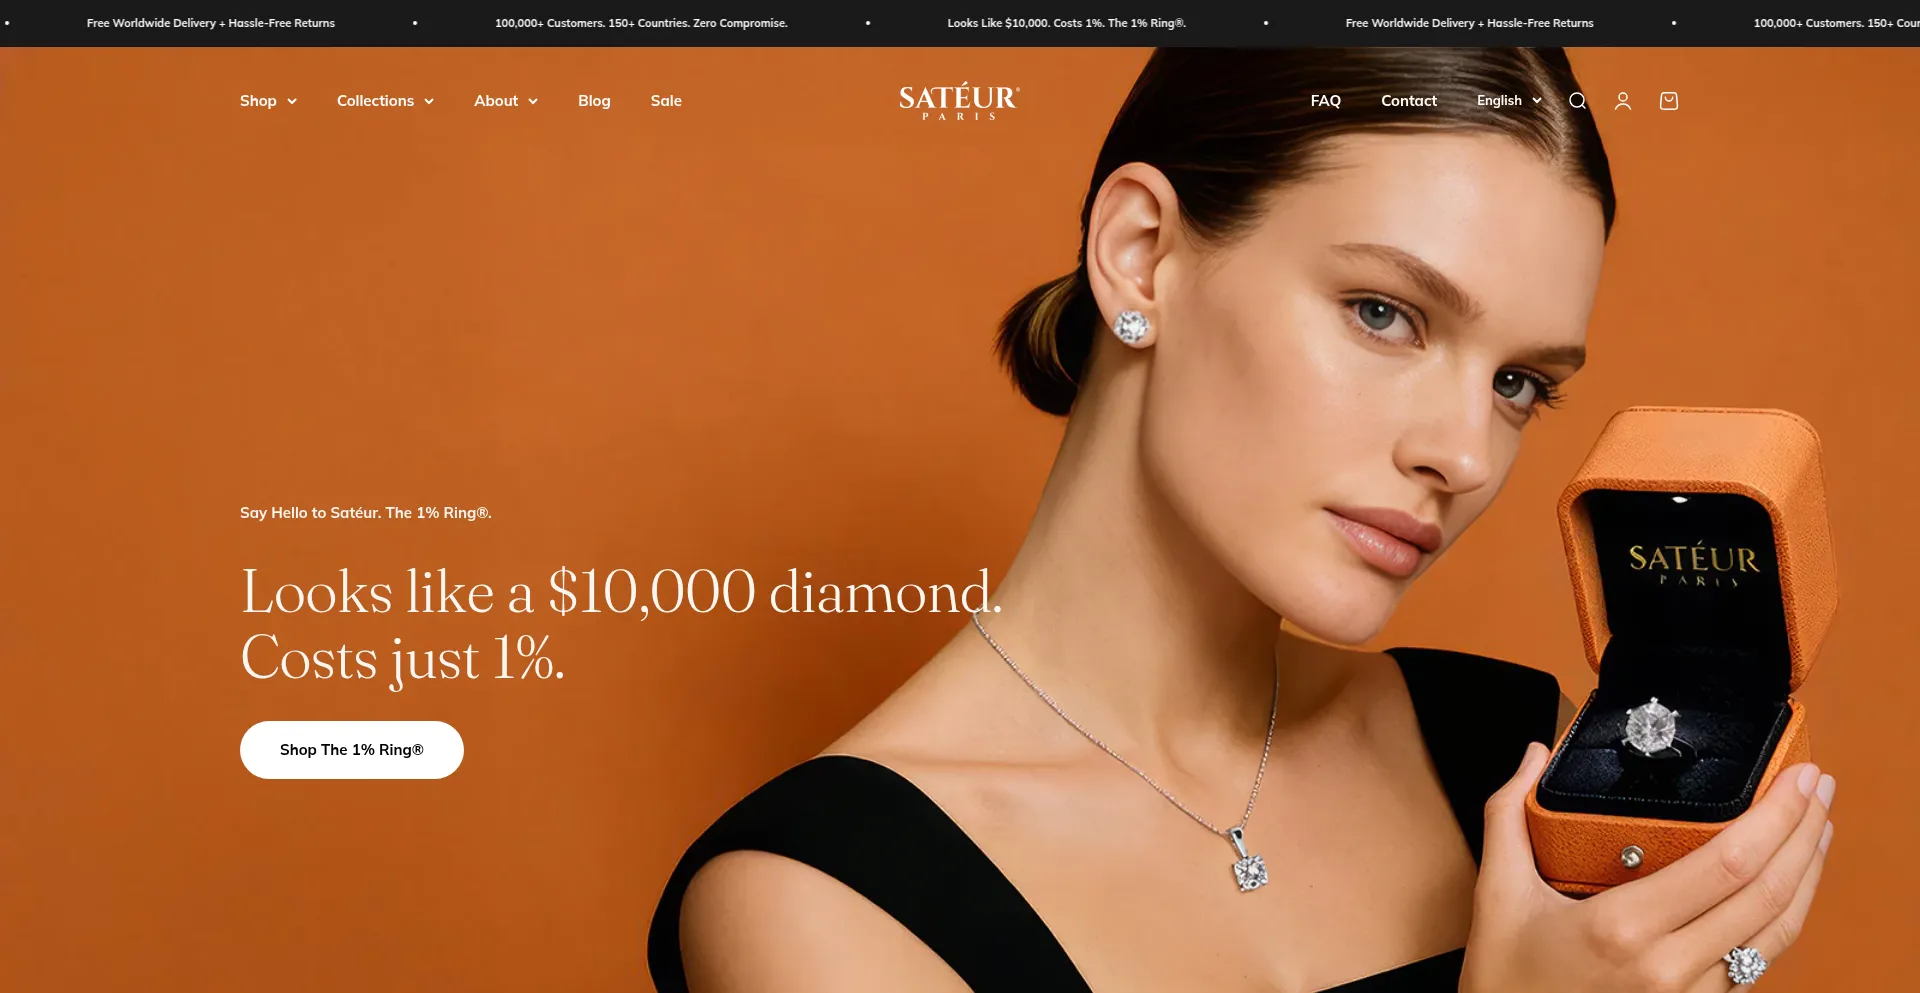Click the chevron beside English language
1920x993 pixels.
pyautogui.click(x=1537, y=101)
